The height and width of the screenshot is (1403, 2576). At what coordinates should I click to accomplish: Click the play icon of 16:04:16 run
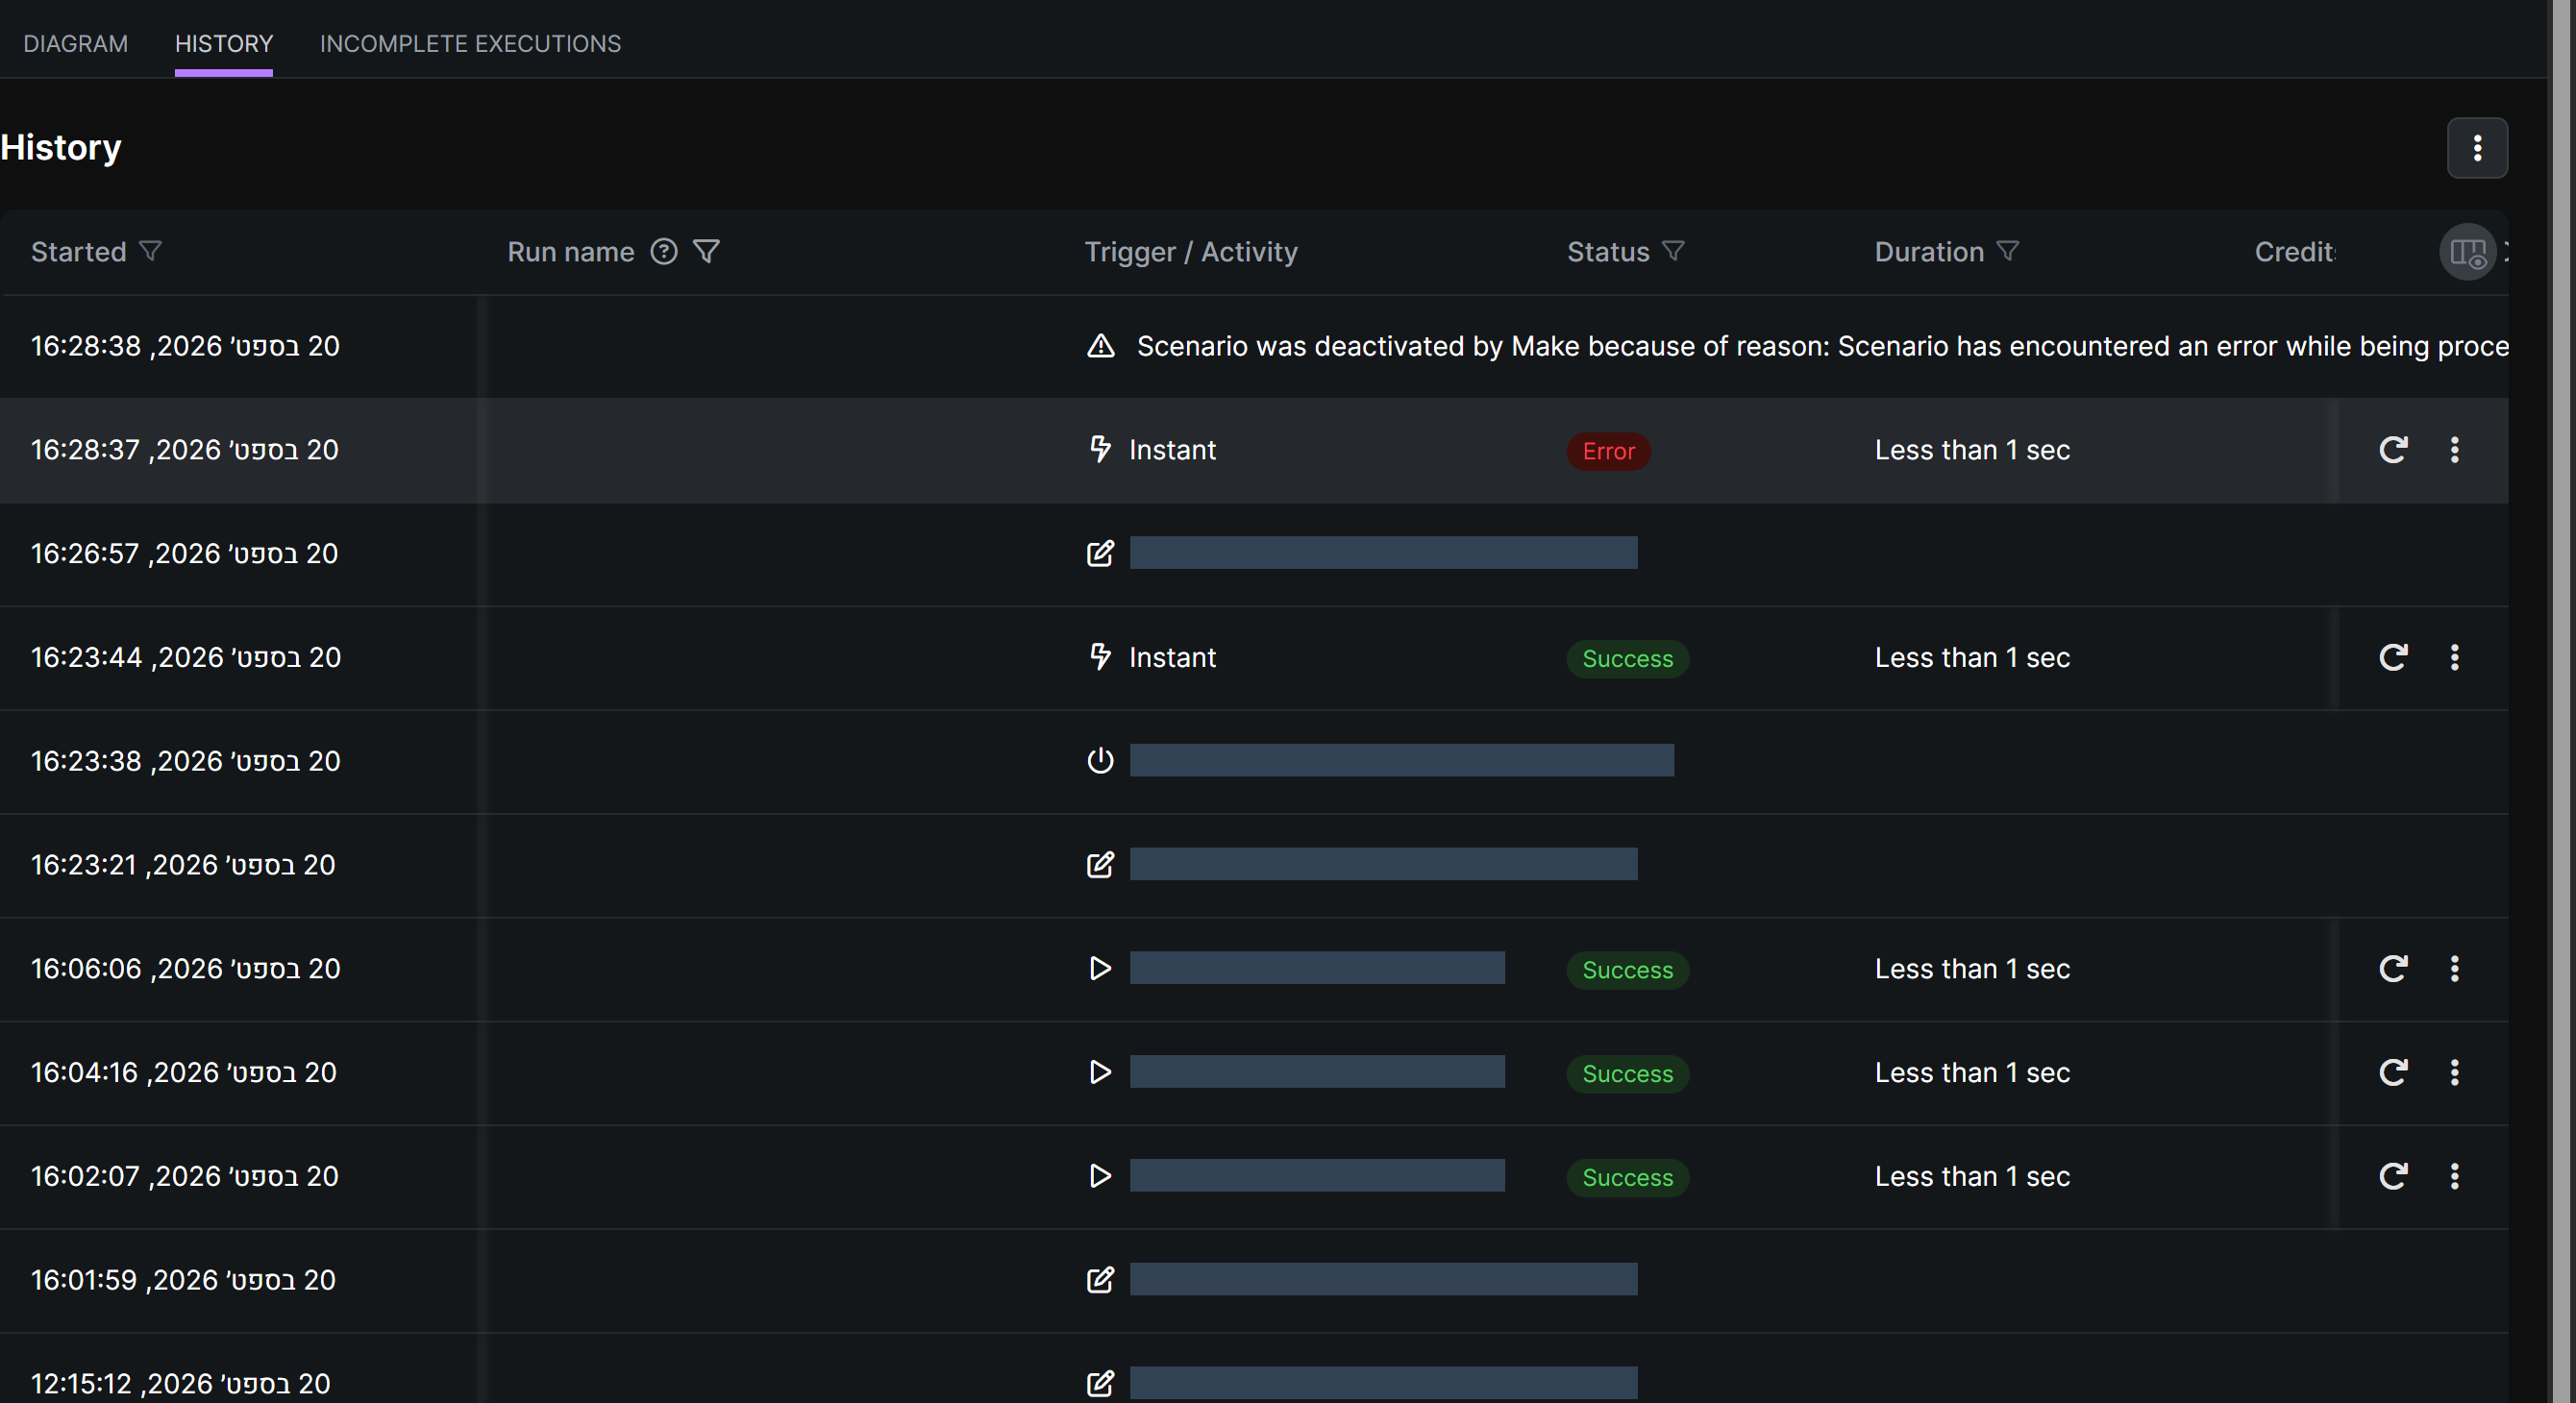pyautogui.click(x=1100, y=1072)
